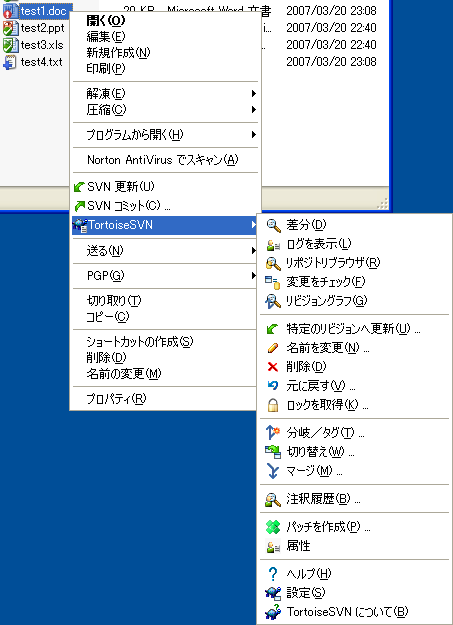Select 名前の変更(M) menu entry
453x625 pixels.
pos(165,374)
